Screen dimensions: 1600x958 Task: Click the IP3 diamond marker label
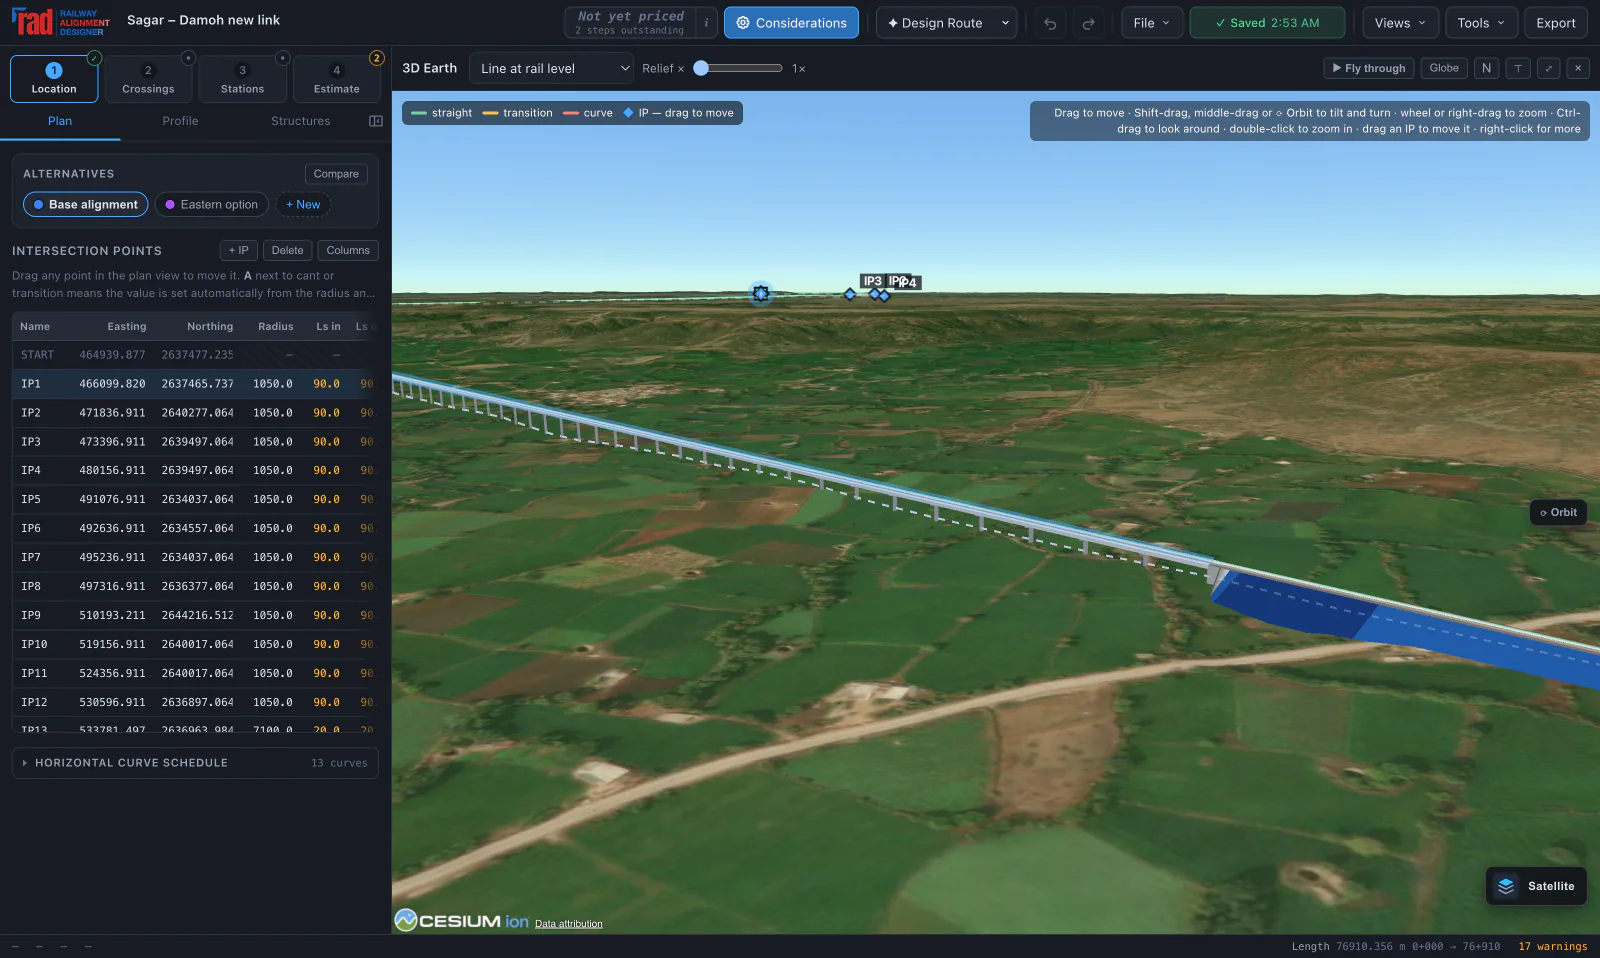(x=873, y=281)
